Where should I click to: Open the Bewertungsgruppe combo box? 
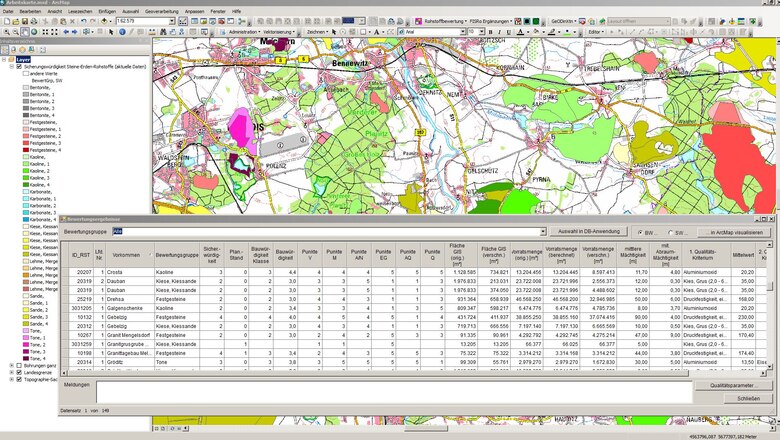click(x=542, y=231)
